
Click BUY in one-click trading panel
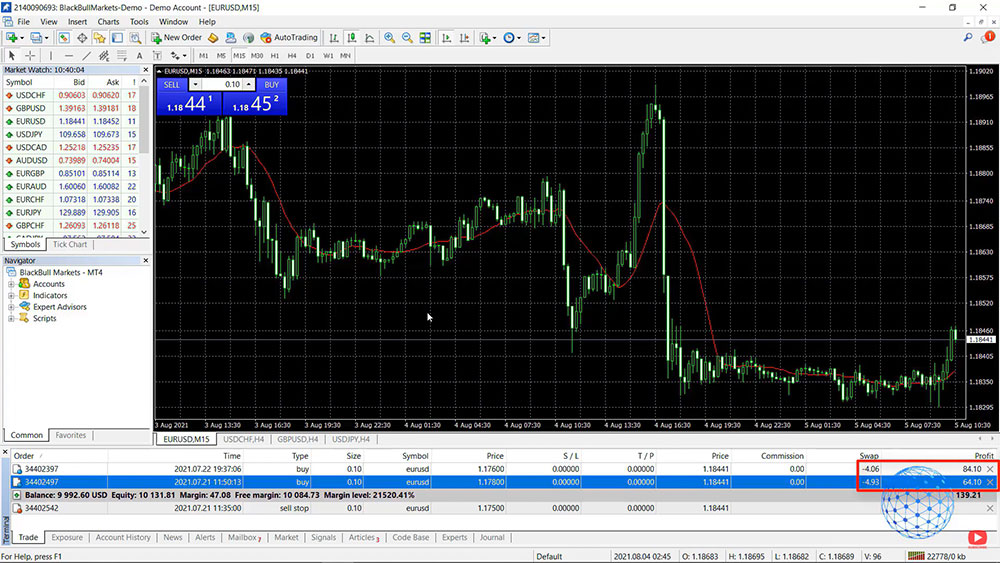point(272,84)
